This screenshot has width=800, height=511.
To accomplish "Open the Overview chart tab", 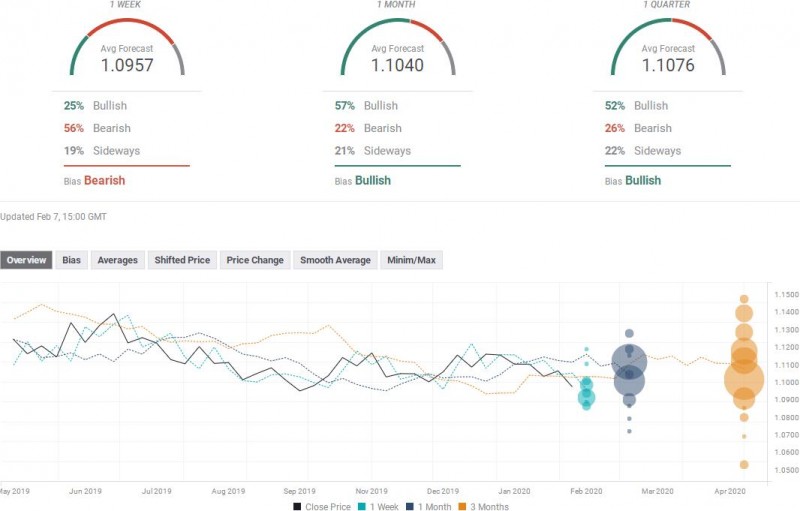I will click(26, 260).
